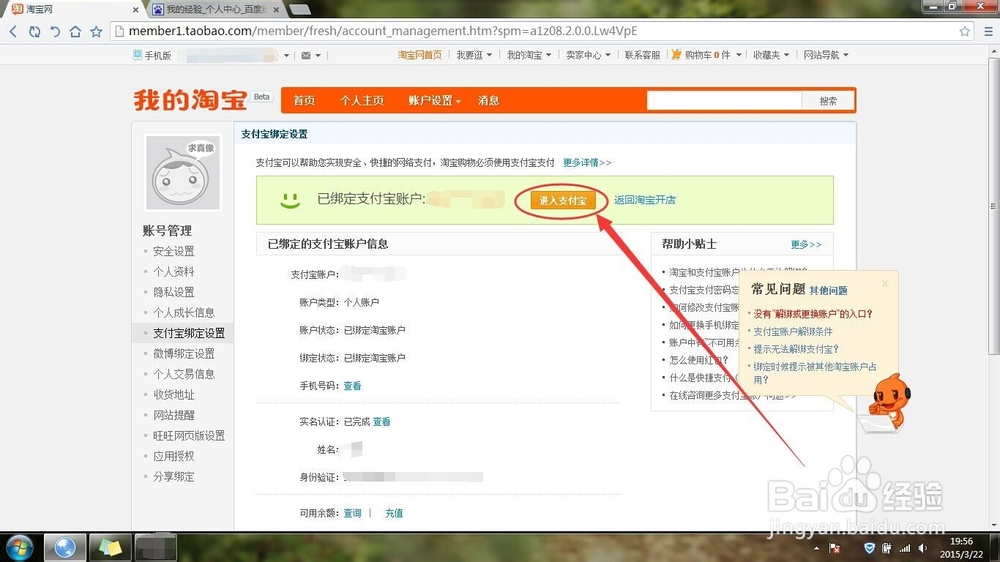Click 更多>> in 帮助小贴士 panel
This screenshot has width=1000, height=562.
point(806,244)
